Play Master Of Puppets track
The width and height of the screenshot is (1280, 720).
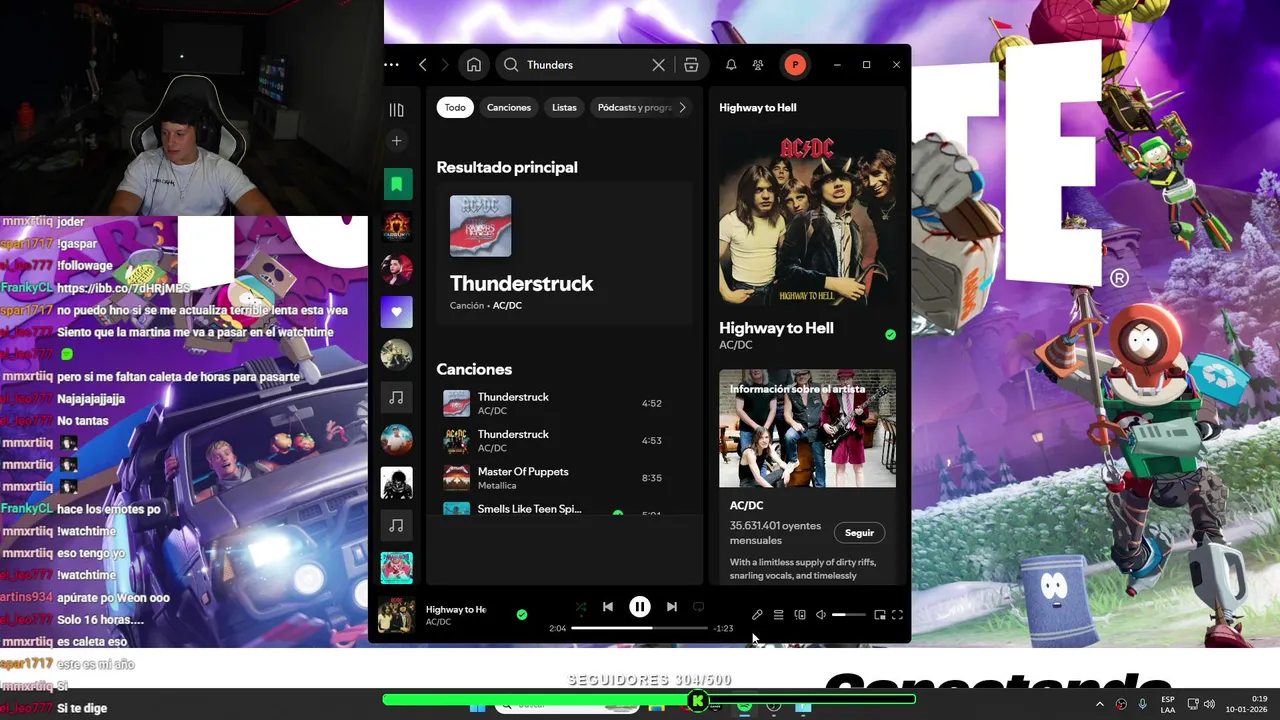coord(562,478)
